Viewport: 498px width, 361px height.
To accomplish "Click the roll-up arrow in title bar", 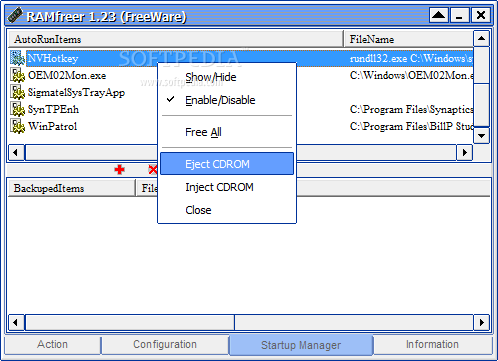I will [x=439, y=15].
